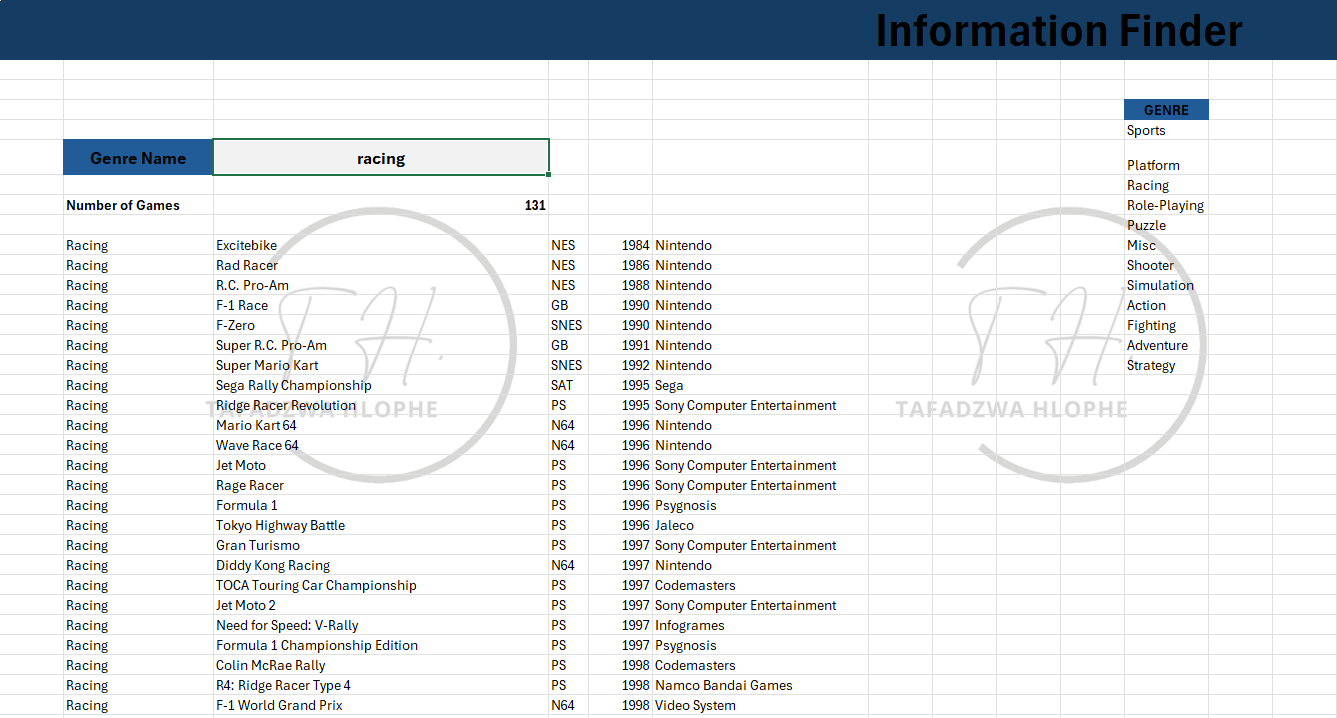This screenshot has height=718, width=1337.
Task: Select the Excitebike game title cell
Action: click(246, 245)
